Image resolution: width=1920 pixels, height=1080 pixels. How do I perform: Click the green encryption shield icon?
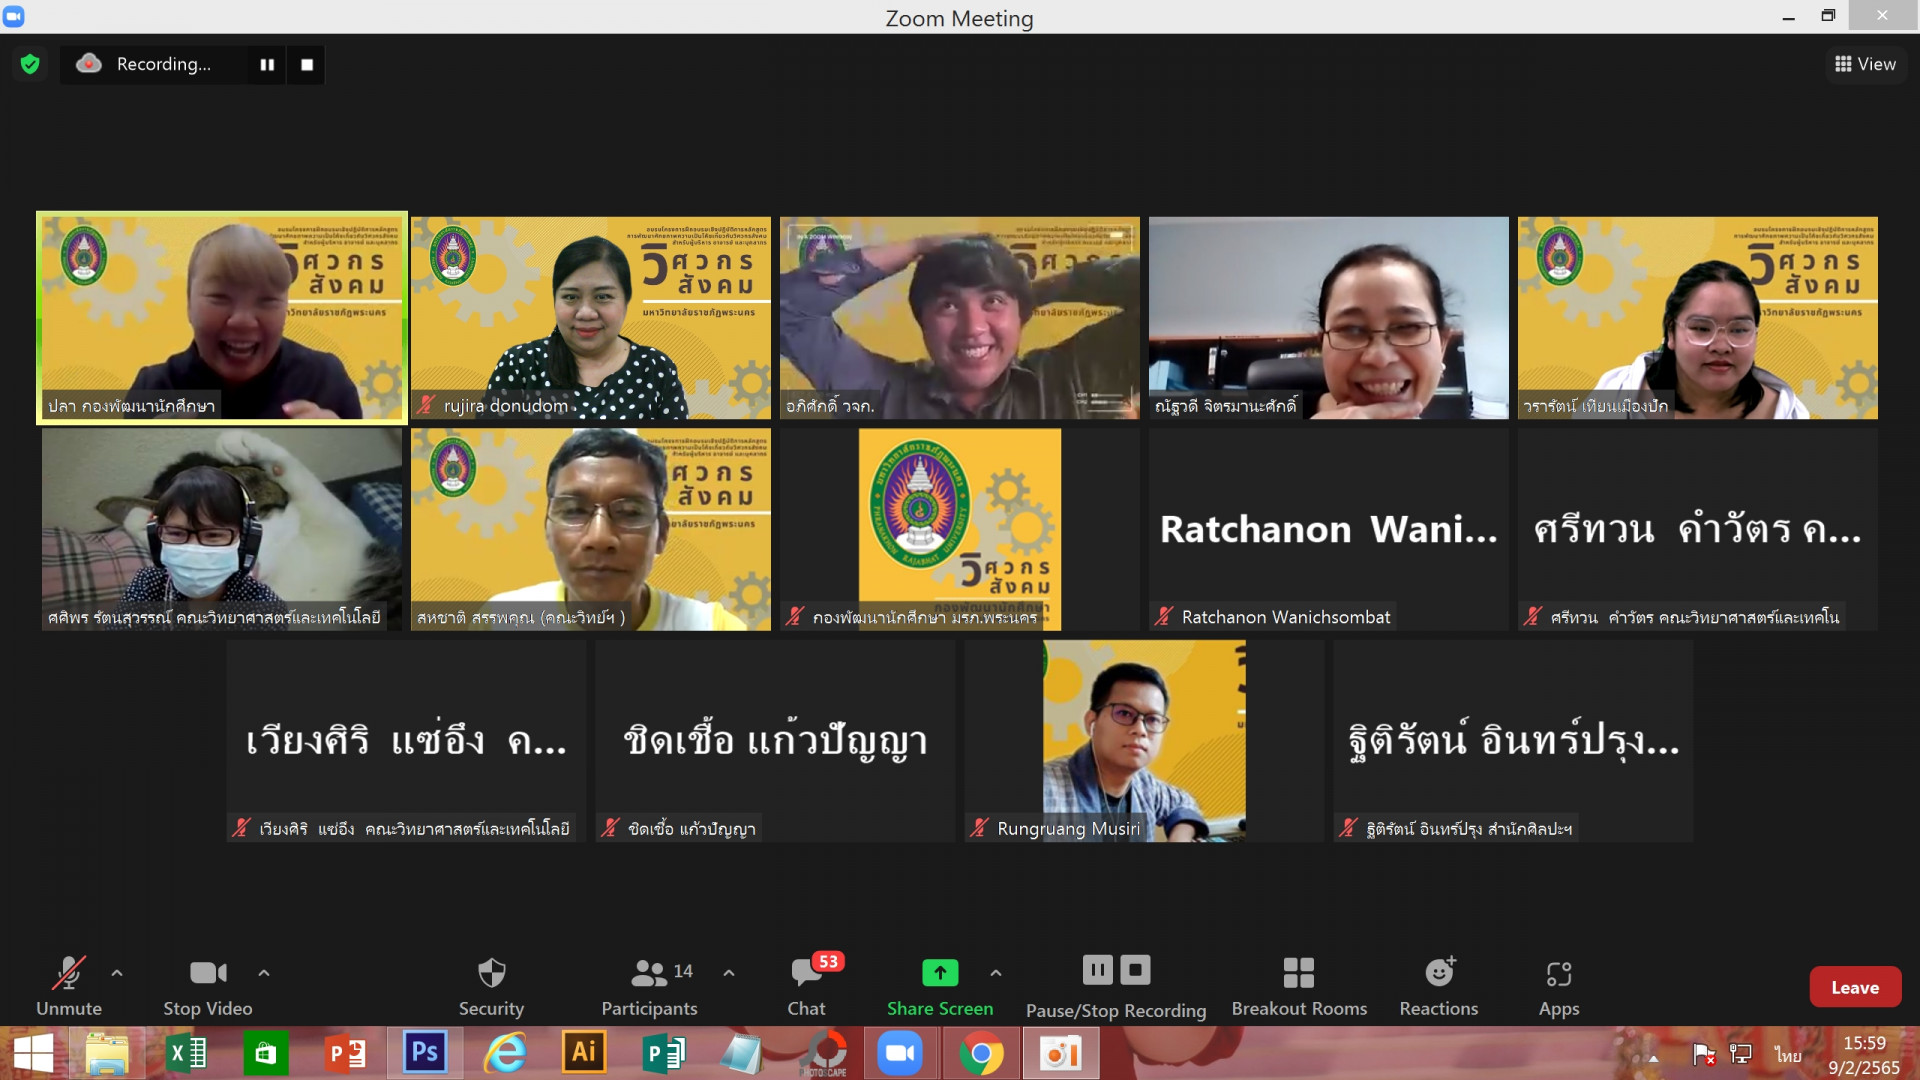pos(30,64)
